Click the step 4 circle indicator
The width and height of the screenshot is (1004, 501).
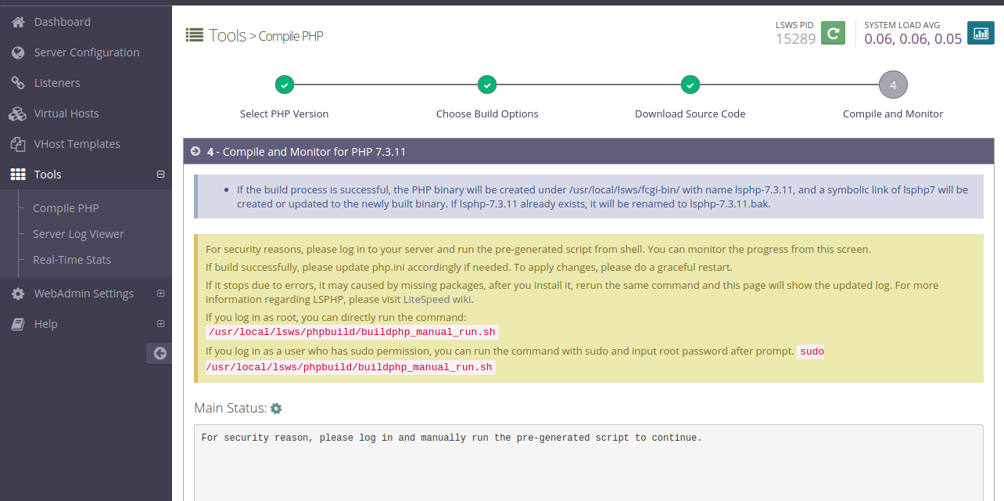893,85
